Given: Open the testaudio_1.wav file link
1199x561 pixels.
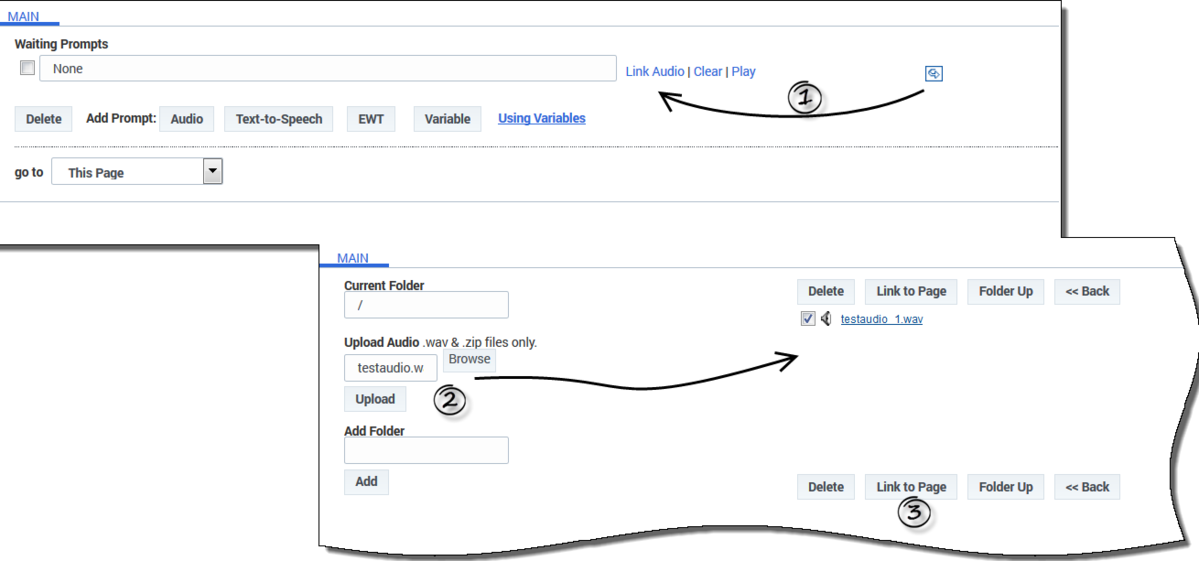Looking at the screenshot, I should click(881, 319).
